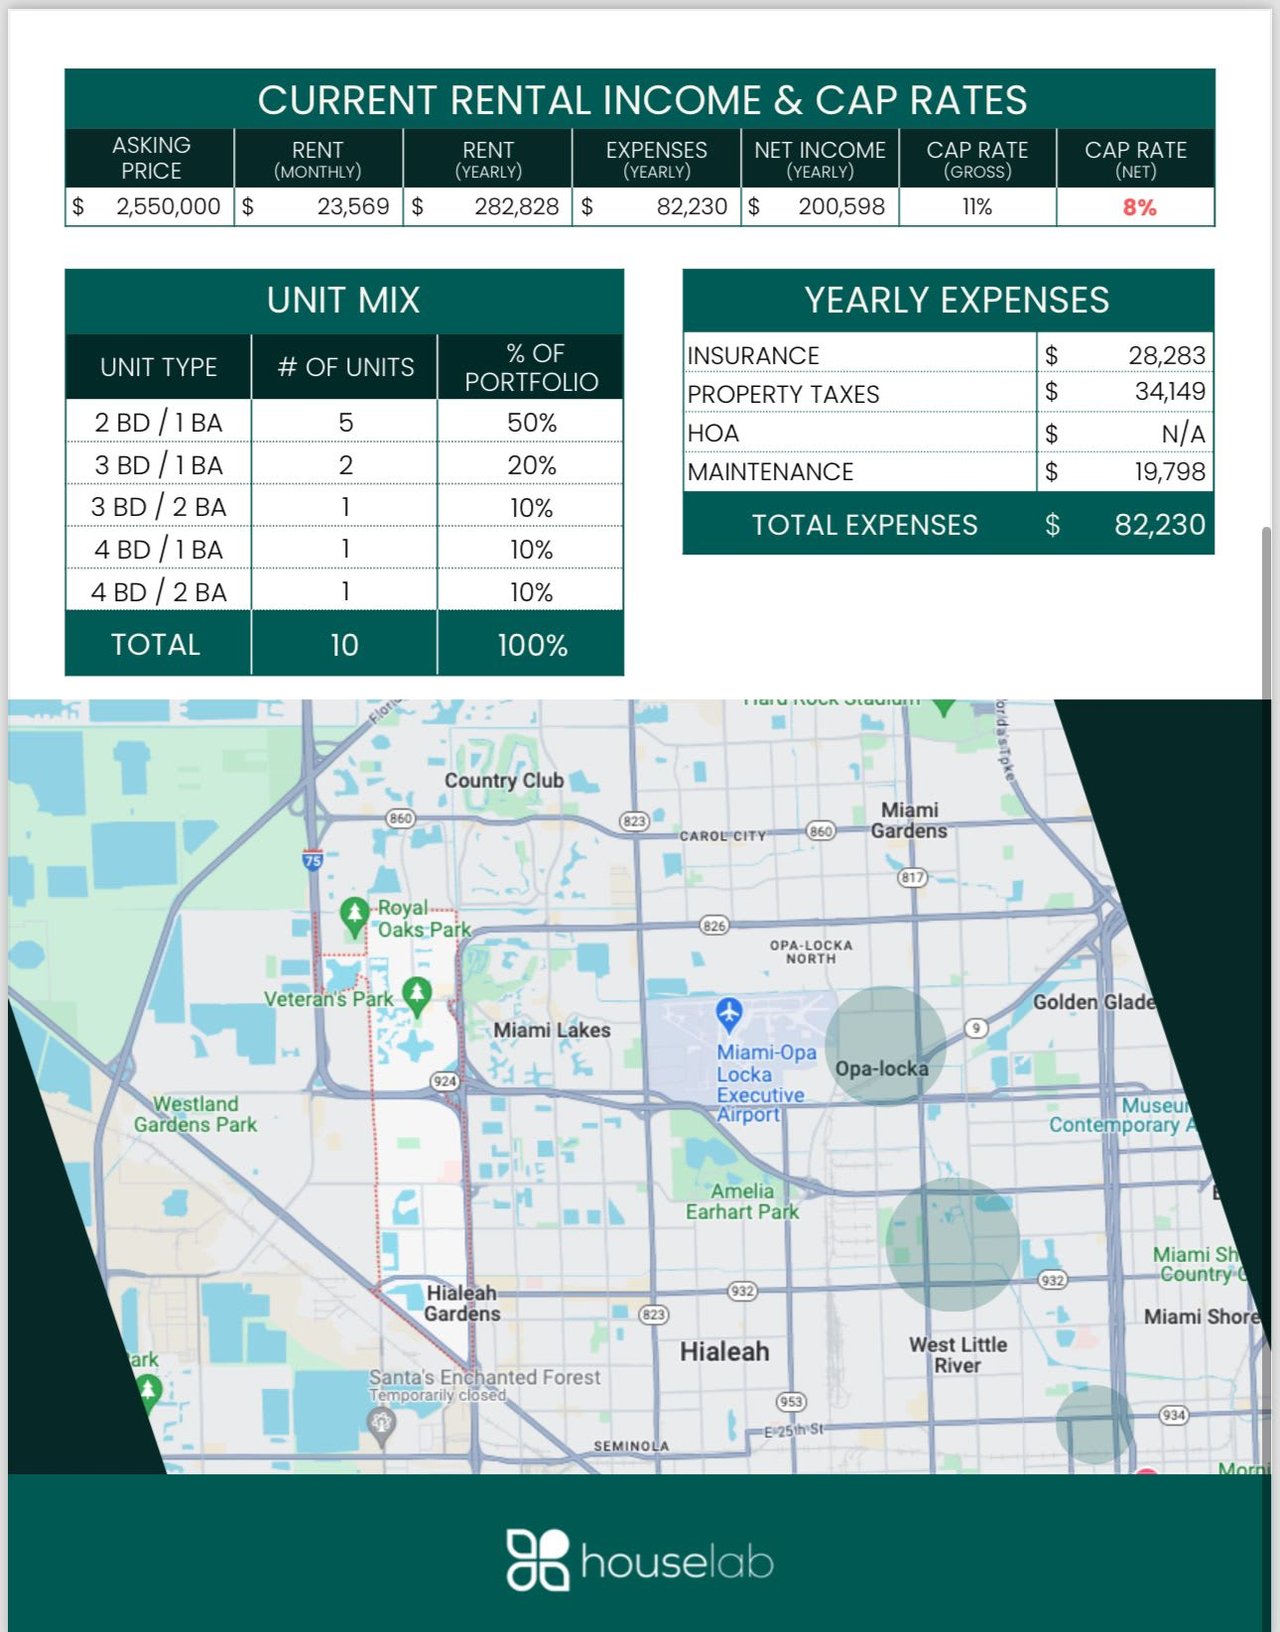This screenshot has height=1632, width=1280.
Task: Select the asking price 2,550,000 value
Action: (168, 207)
